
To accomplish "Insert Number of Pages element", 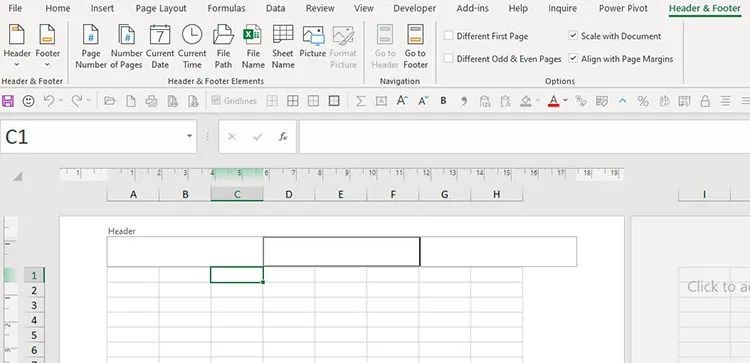I will (x=126, y=47).
